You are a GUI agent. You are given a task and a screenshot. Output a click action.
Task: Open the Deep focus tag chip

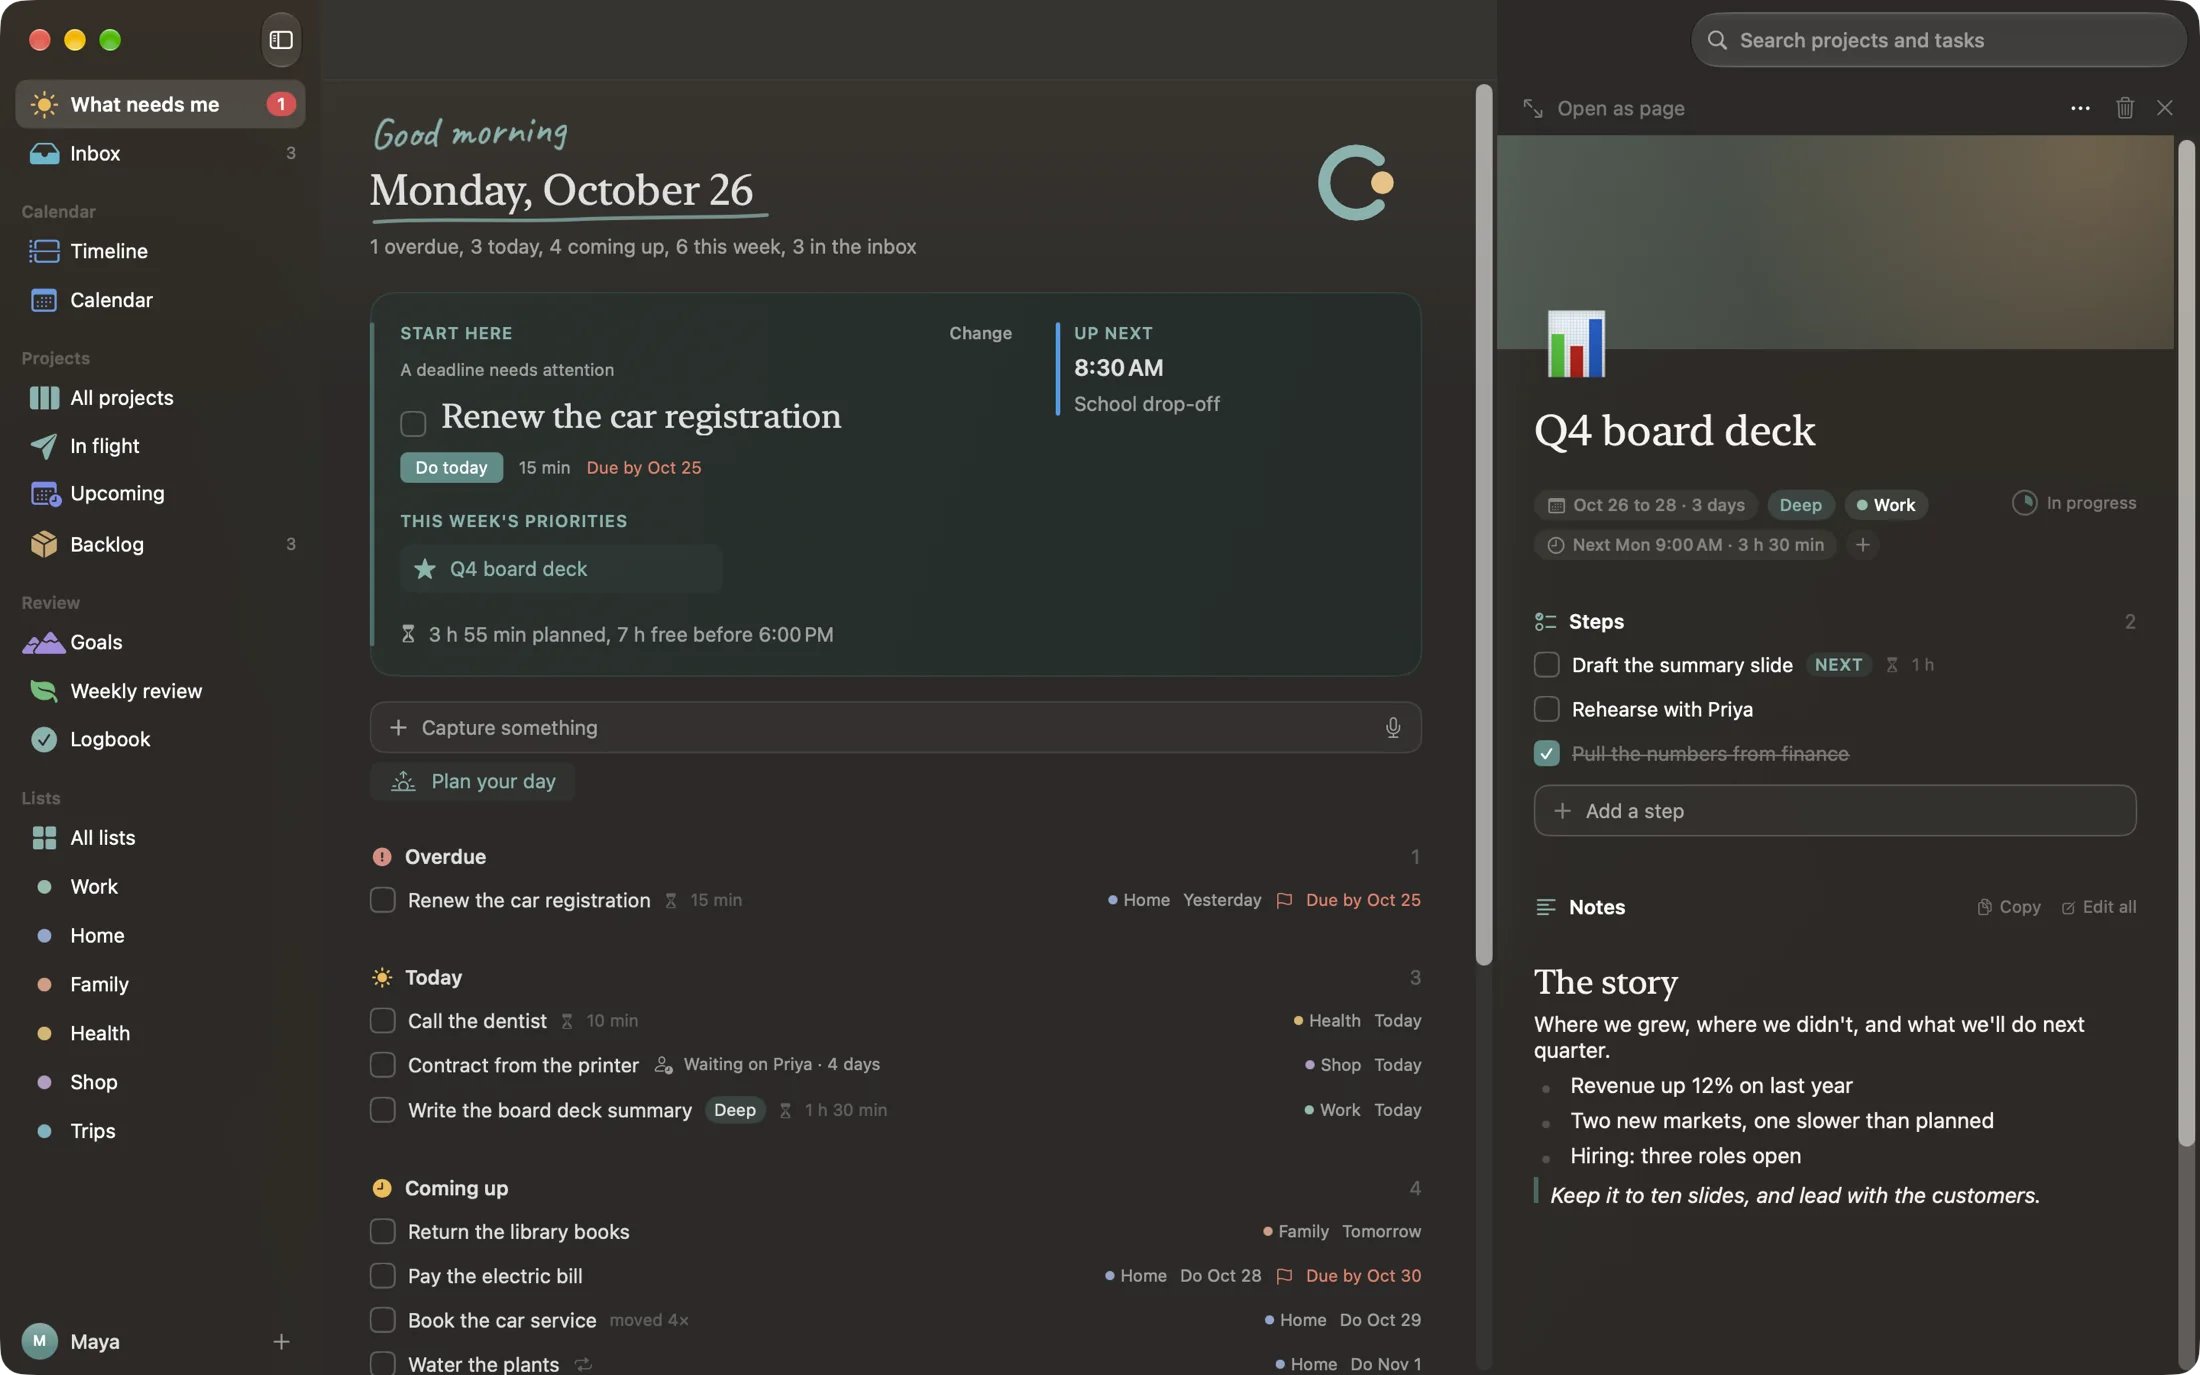point(1800,505)
